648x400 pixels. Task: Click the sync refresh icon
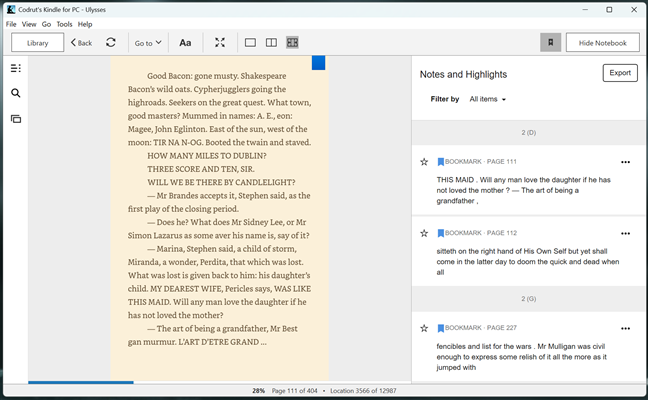[110, 43]
